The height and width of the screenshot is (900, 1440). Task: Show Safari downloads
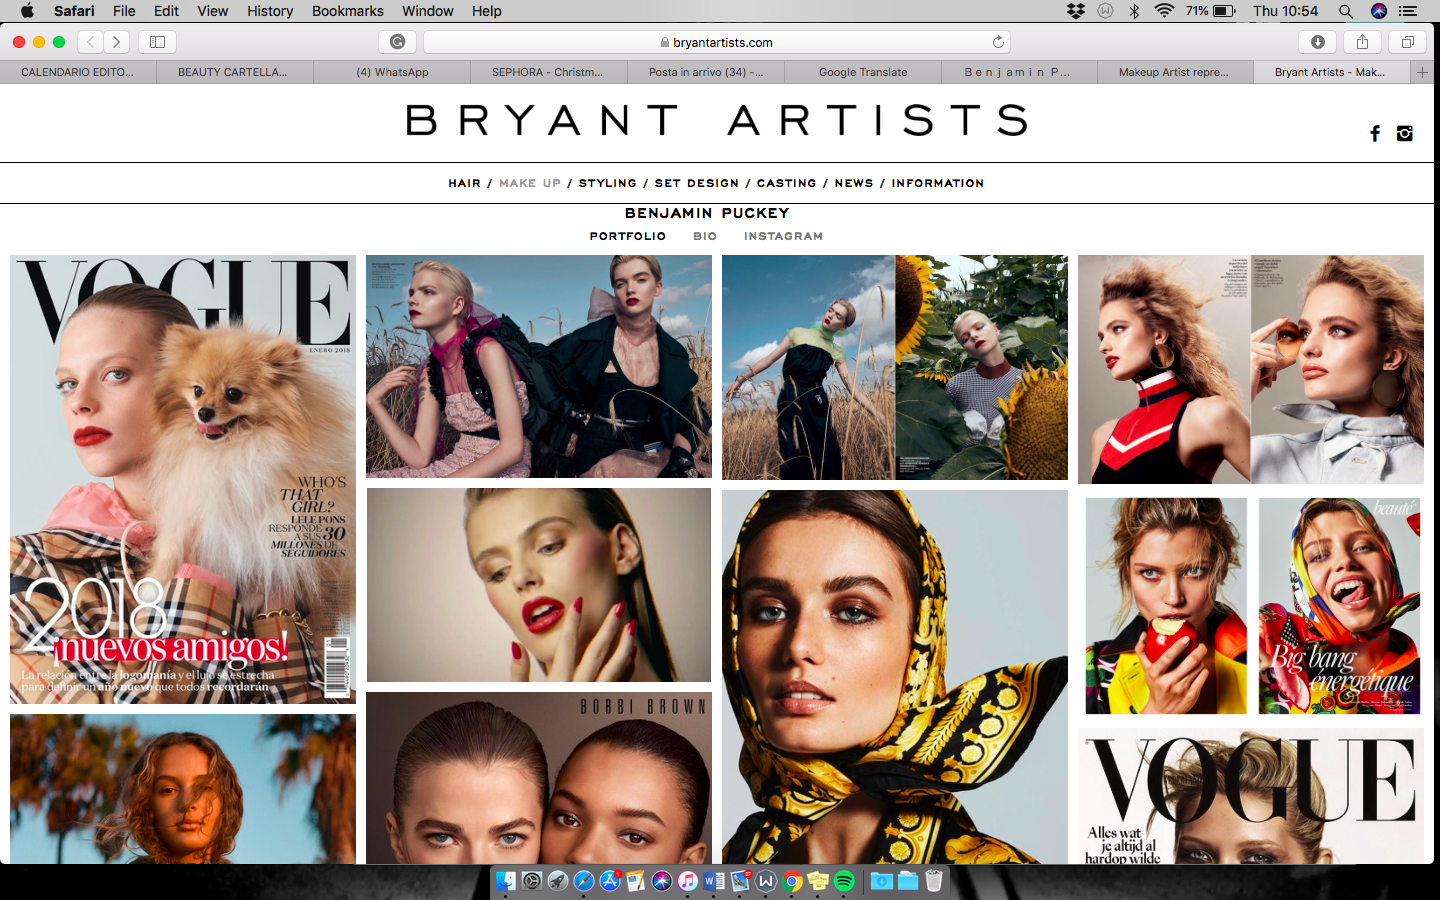tap(1317, 42)
